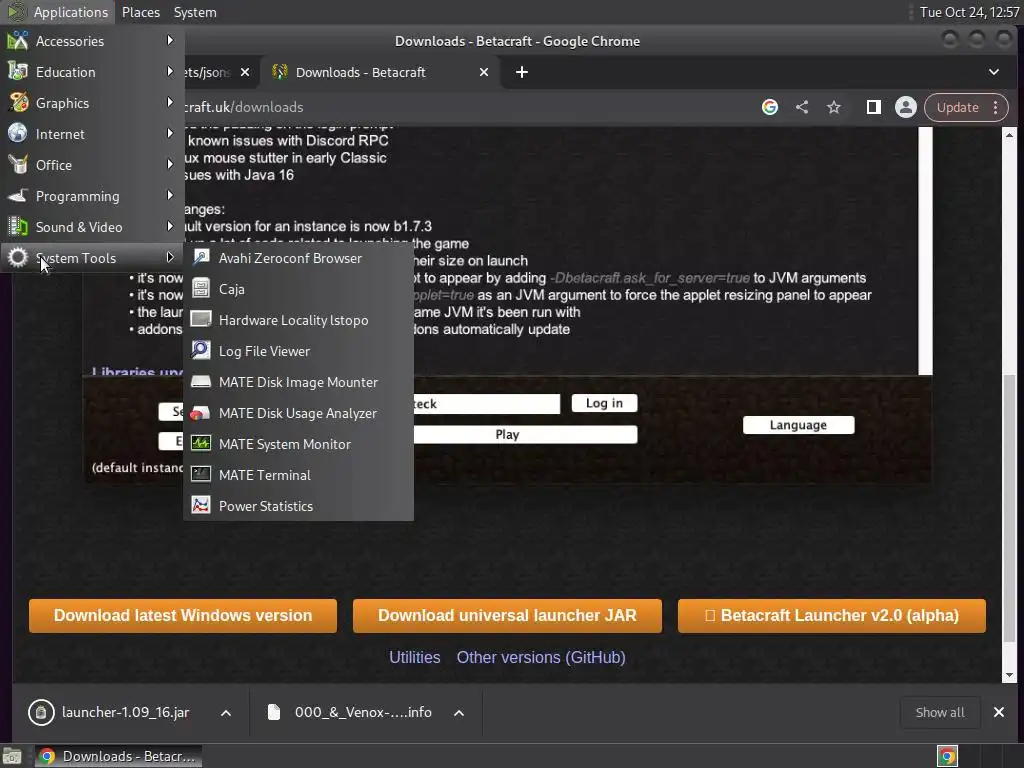Screen dimensions: 1024x768
Task: Click the MATE Terminal icon
Action: click(x=200, y=475)
